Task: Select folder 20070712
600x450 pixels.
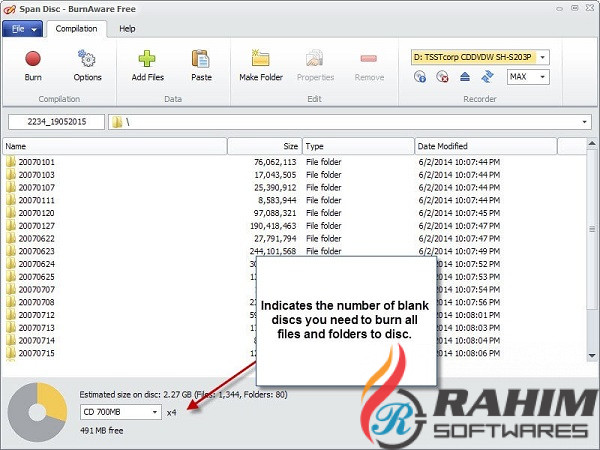Action: 36,315
